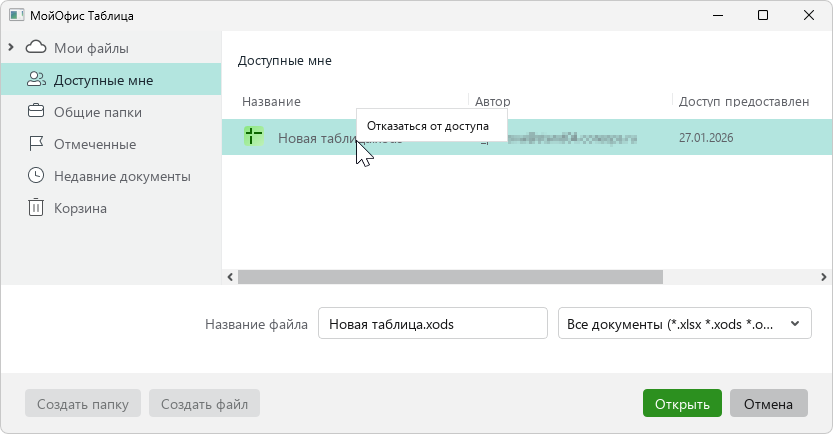Expand the Мои файлы tree node

coord(11,48)
